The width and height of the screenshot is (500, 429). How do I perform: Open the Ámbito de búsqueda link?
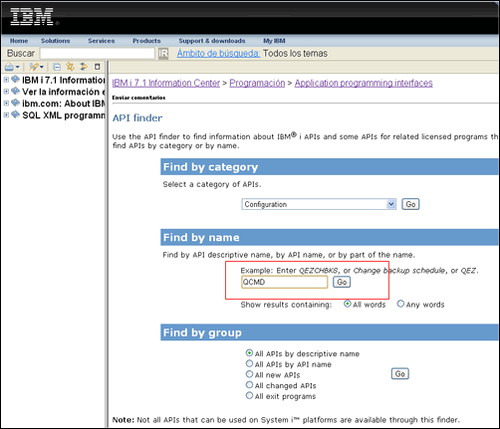218,53
